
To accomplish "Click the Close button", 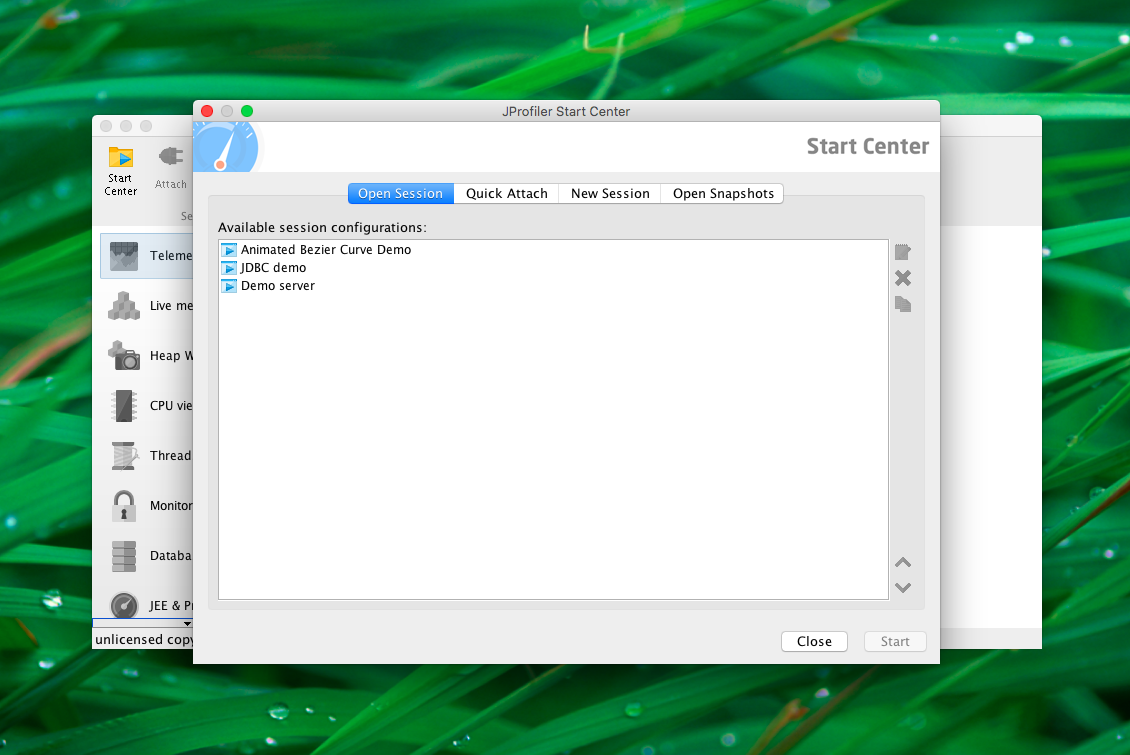I will pyautogui.click(x=814, y=641).
